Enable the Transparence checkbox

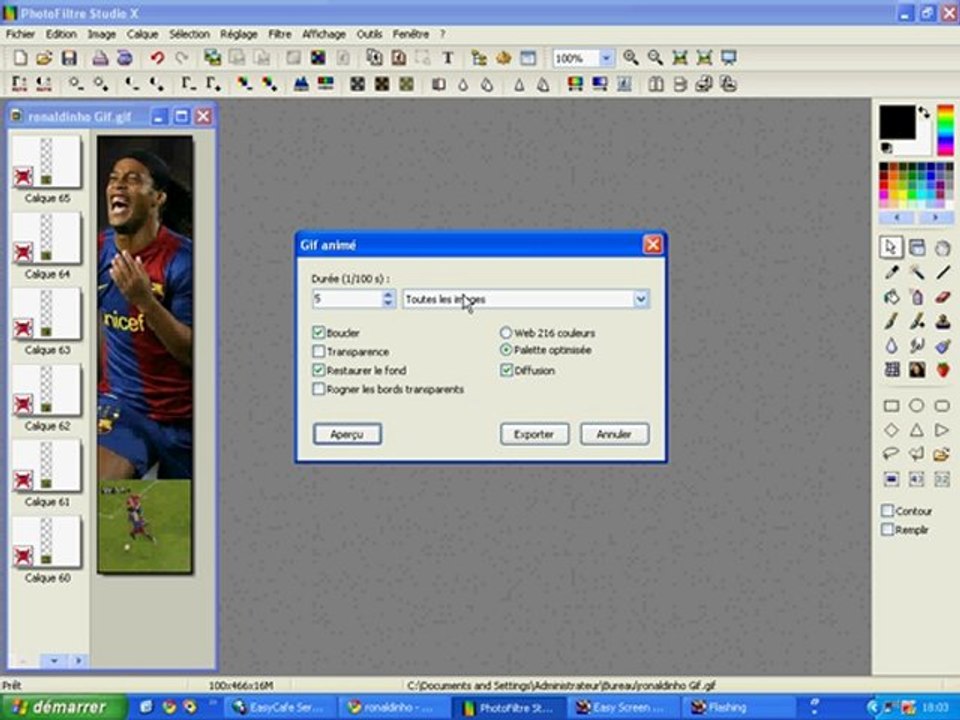tap(318, 351)
